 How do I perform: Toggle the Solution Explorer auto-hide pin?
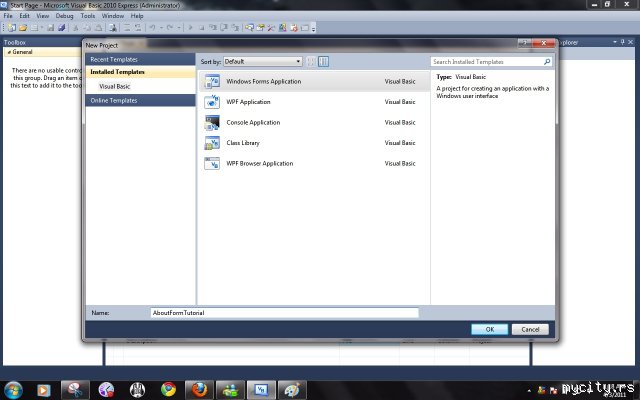(622, 42)
